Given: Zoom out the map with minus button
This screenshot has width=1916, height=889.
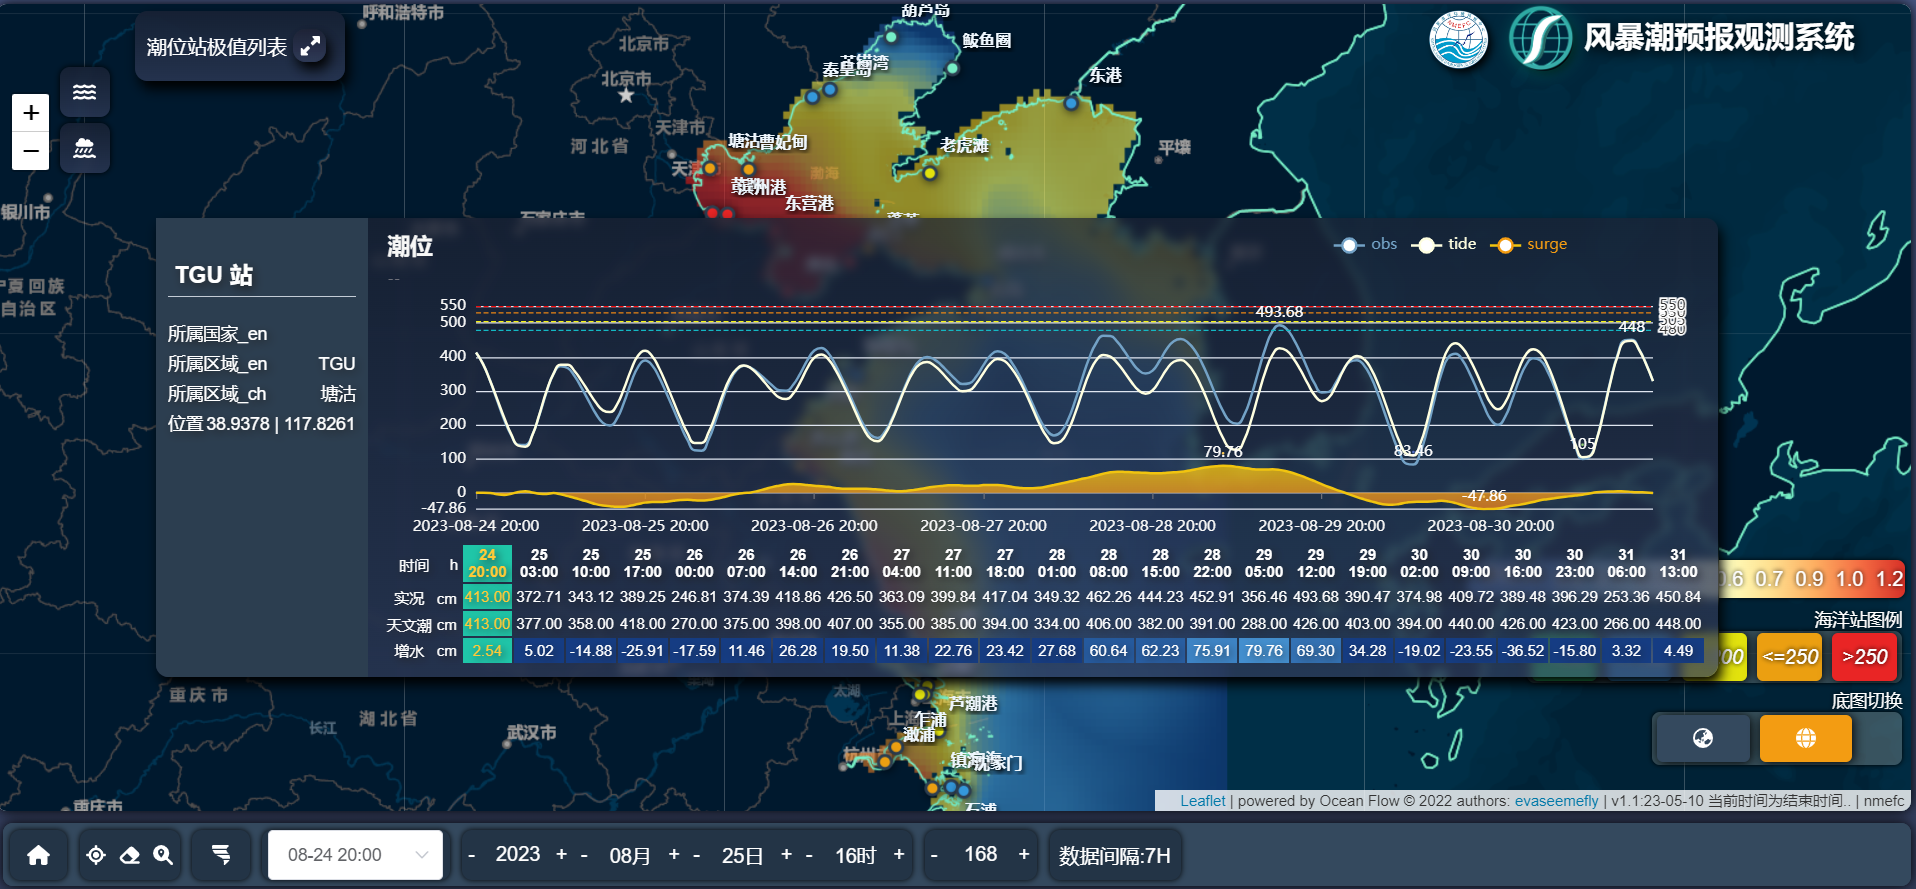Looking at the screenshot, I should pos(31,151).
